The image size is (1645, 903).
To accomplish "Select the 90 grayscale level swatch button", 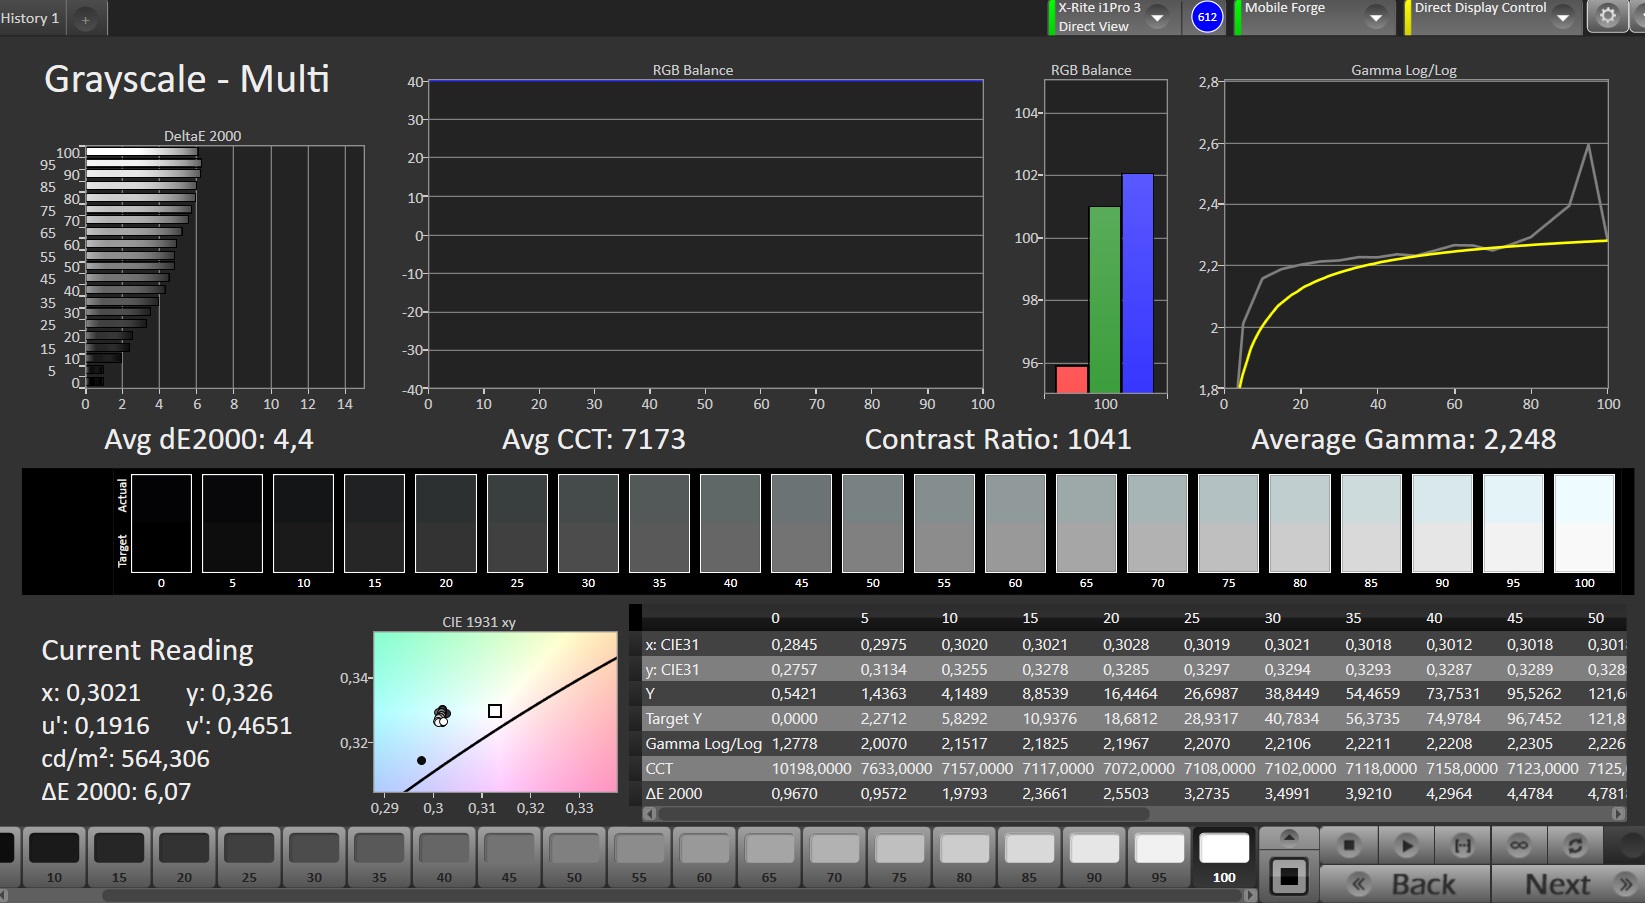I will pos(1094,858).
